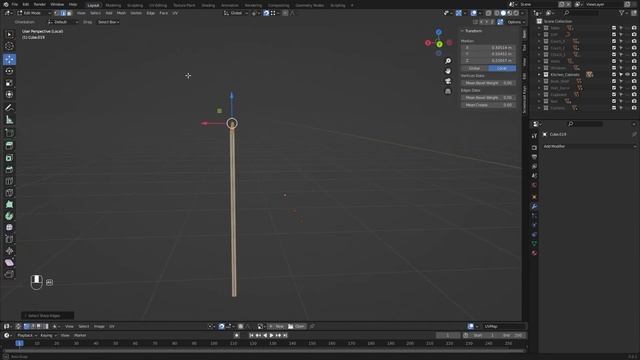This screenshot has height=360, width=640.
Task: Open the Mesh menu in viewport header
Action: click(x=121, y=13)
